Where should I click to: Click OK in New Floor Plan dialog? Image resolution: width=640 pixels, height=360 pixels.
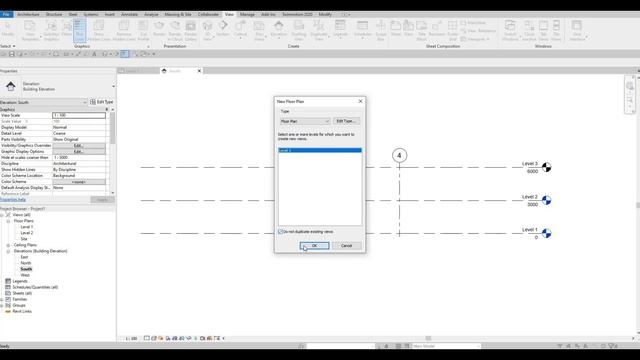coord(314,246)
